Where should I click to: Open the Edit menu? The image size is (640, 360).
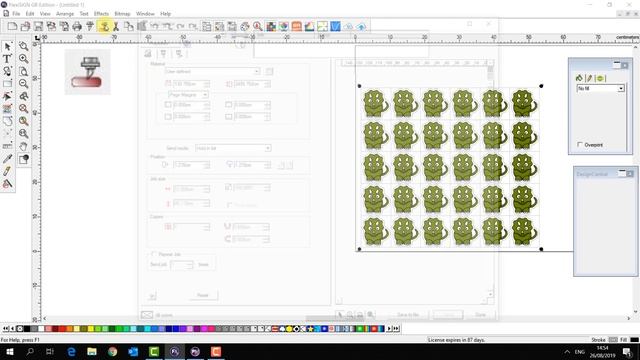(30, 13)
